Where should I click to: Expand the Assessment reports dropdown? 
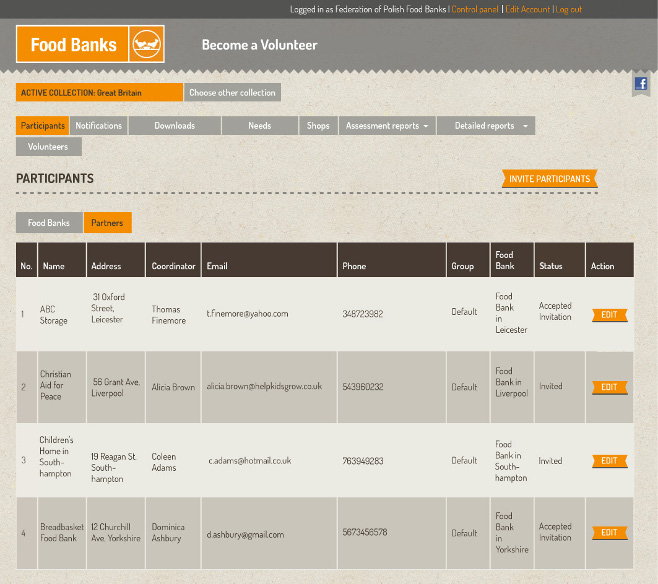[x=386, y=126]
